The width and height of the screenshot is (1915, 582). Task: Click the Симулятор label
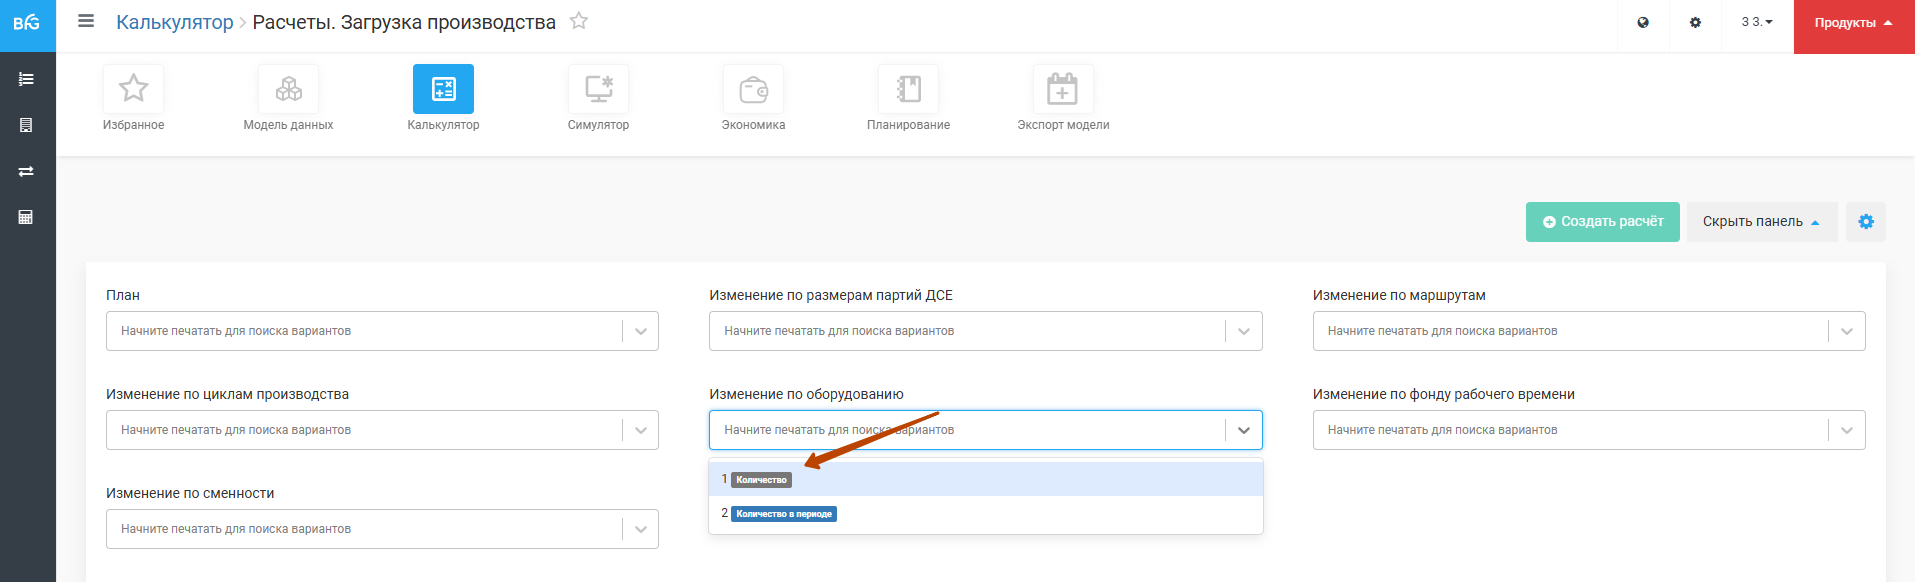[x=598, y=125]
